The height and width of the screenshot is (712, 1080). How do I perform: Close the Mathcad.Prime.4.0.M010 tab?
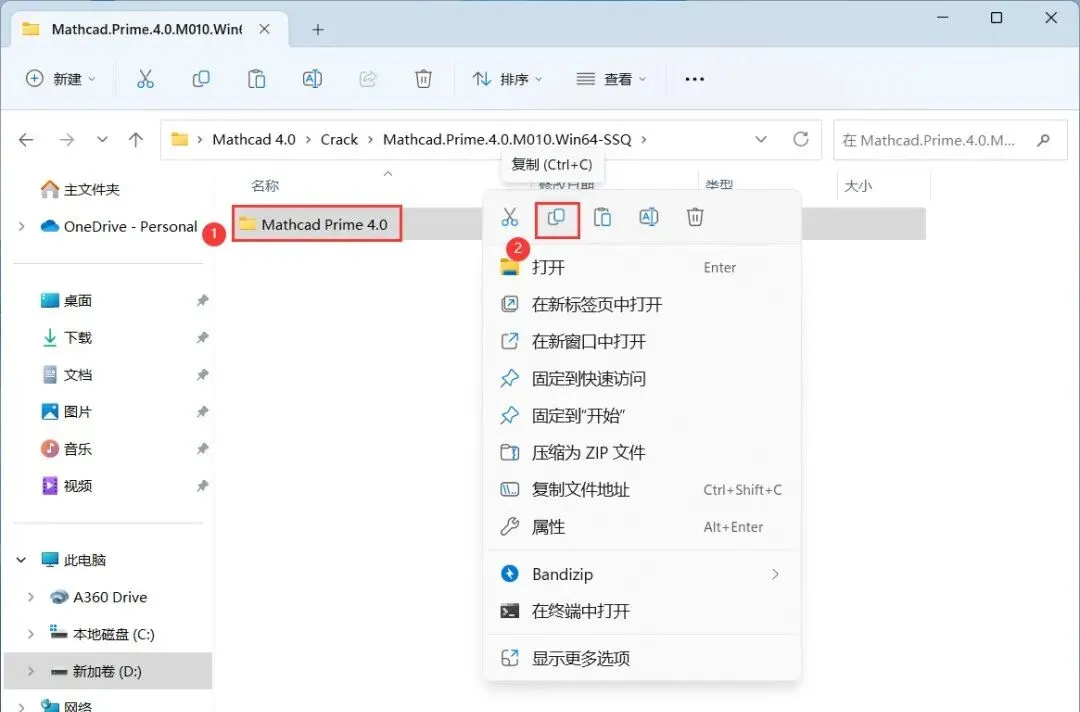264,29
